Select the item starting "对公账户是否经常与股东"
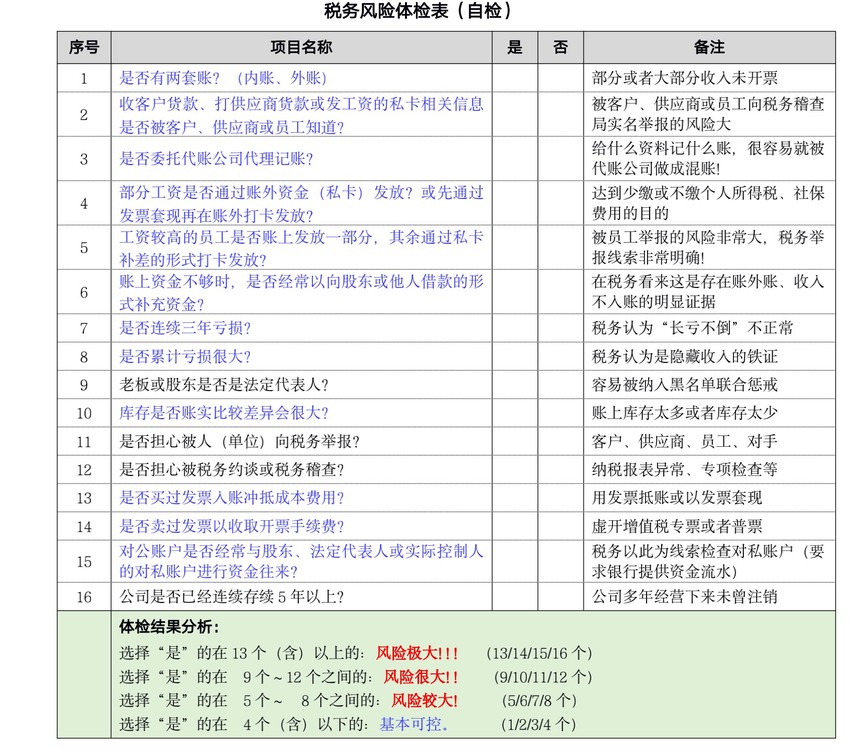 pyautogui.click(x=302, y=561)
